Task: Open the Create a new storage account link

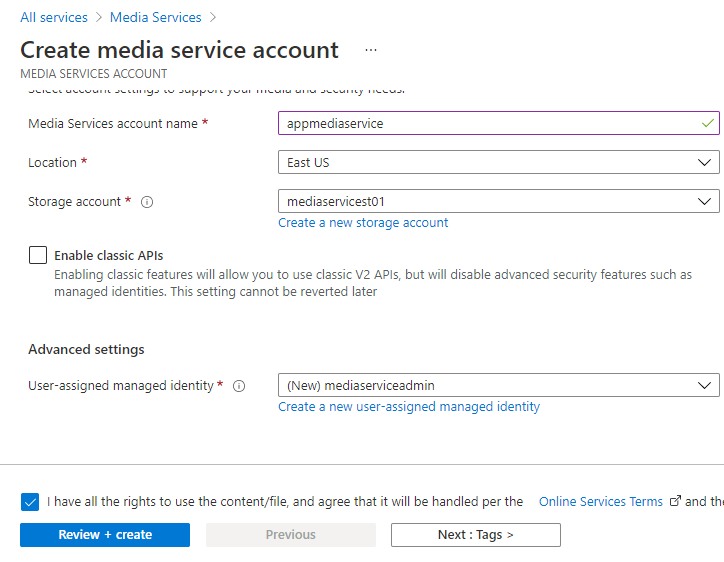Action: tap(363, 223)
